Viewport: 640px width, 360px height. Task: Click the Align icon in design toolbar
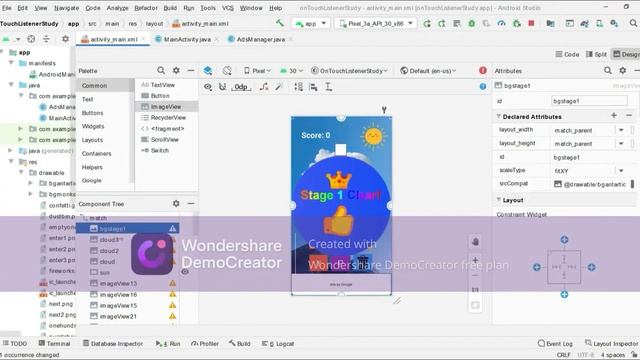(x=313, y=87)
